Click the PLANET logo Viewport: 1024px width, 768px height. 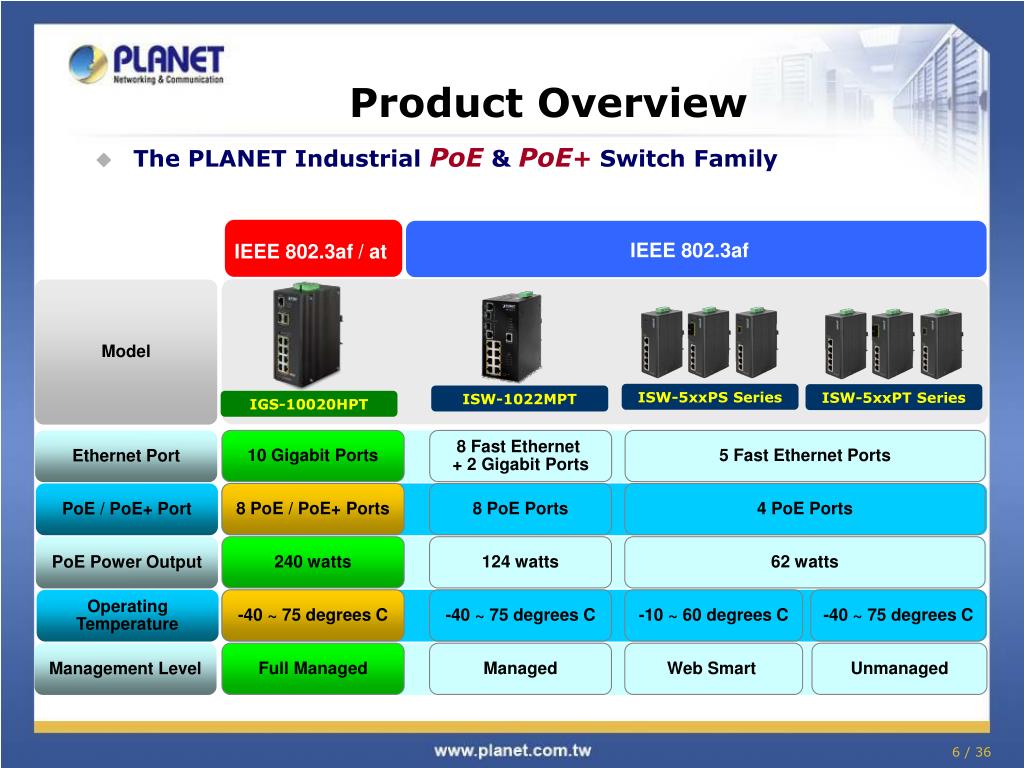coord(146,64)
